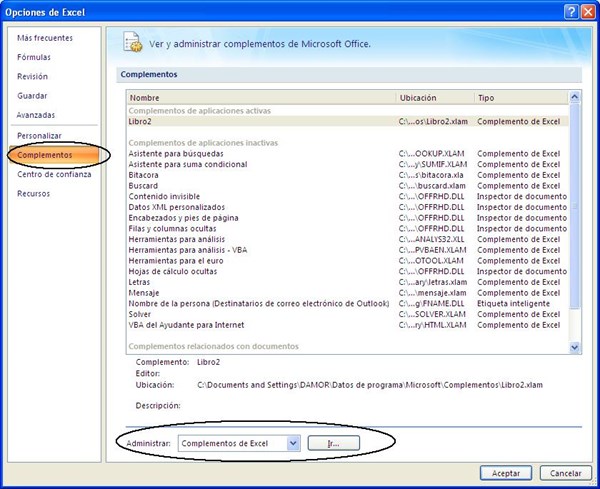The height and width of the screenshot is (489, 600).
Task: Click the add-in list vertical scrollbar
Action: pos(574,222)
